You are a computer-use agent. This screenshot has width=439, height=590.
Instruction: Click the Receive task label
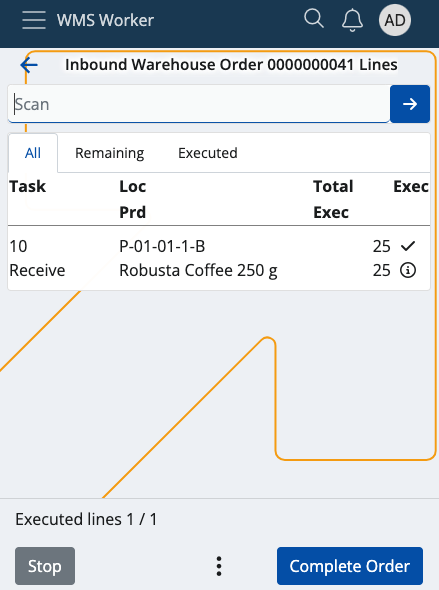click(x=37, y=270)
